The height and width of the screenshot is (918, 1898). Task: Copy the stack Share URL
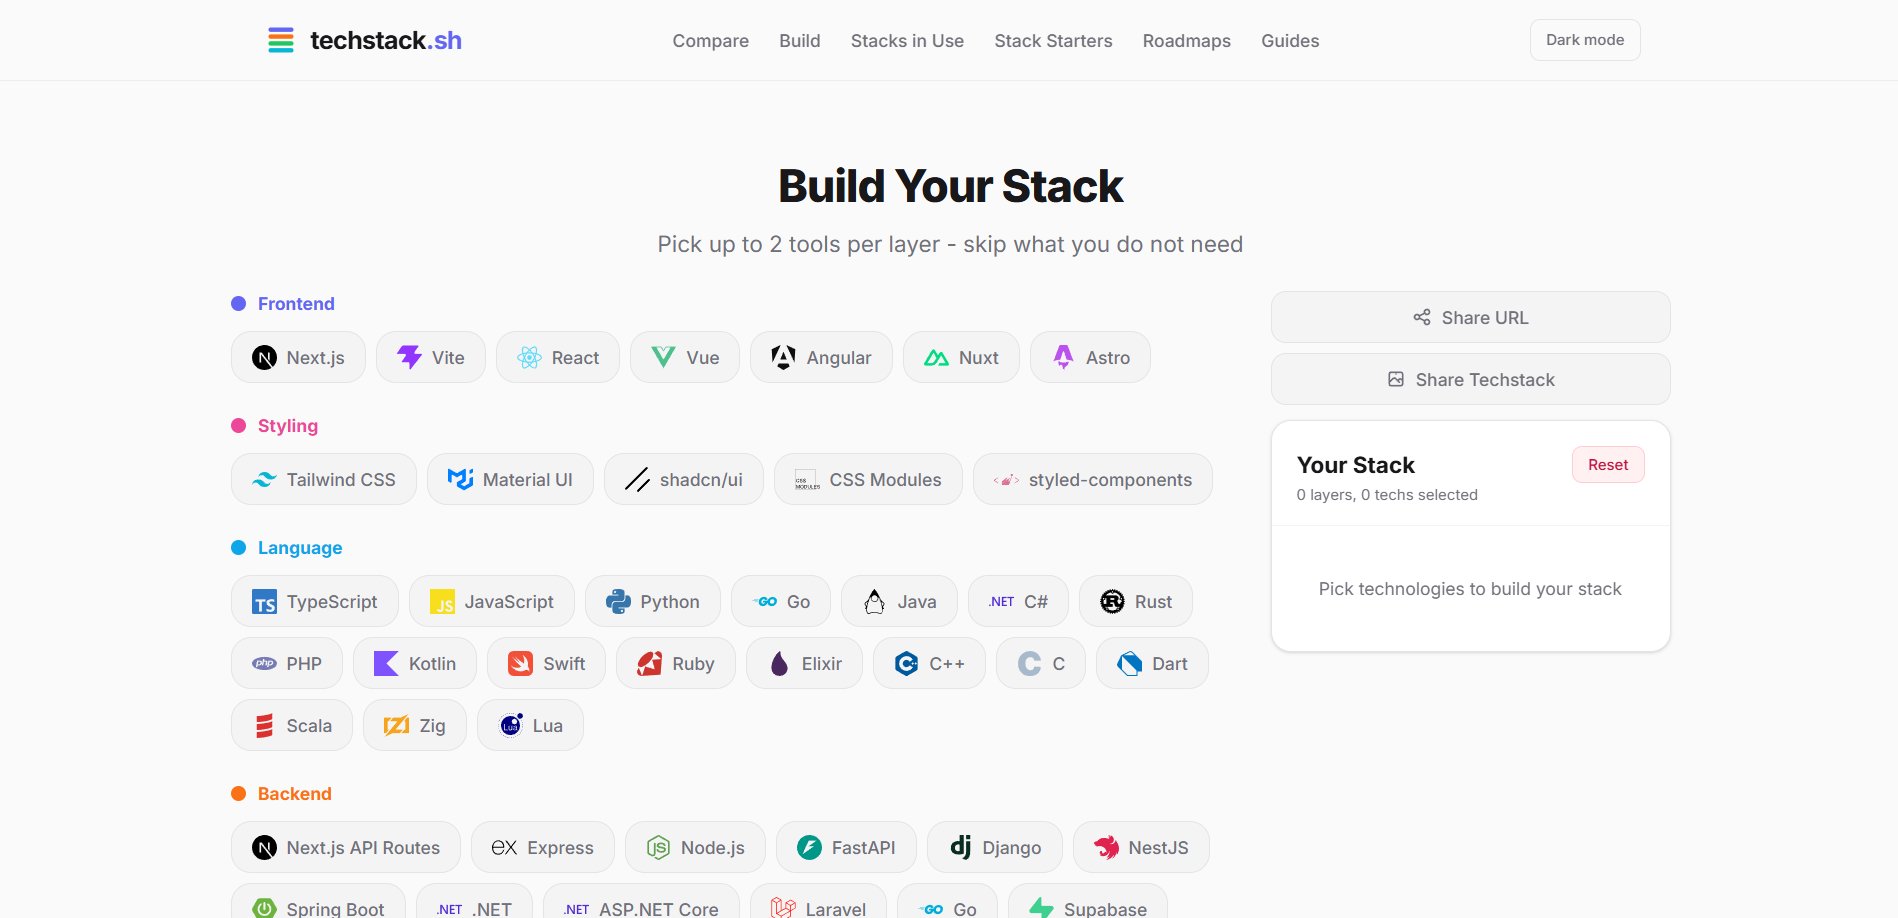tap(1470, 317)
